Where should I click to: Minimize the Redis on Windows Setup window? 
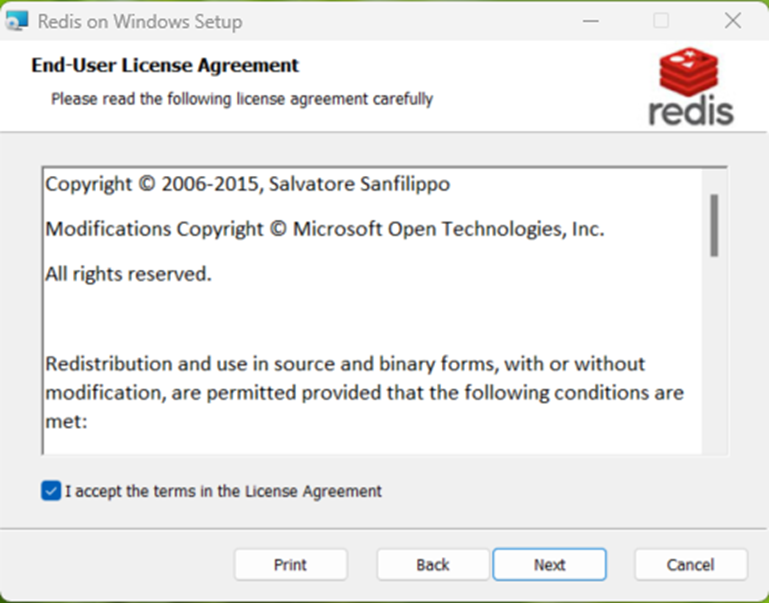tap(590, 21)
